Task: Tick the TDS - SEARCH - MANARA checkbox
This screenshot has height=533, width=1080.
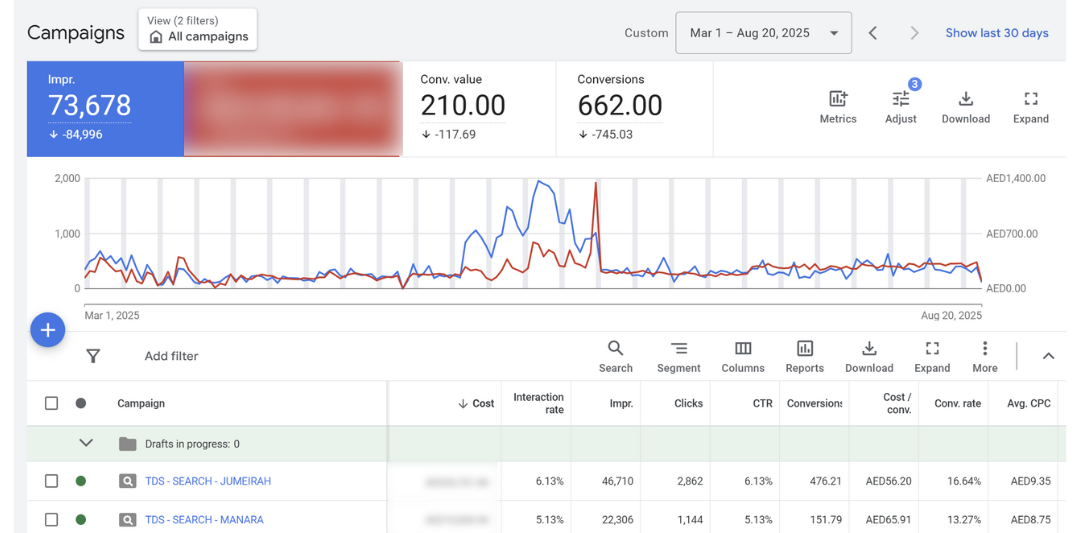Action: point(51,519)
